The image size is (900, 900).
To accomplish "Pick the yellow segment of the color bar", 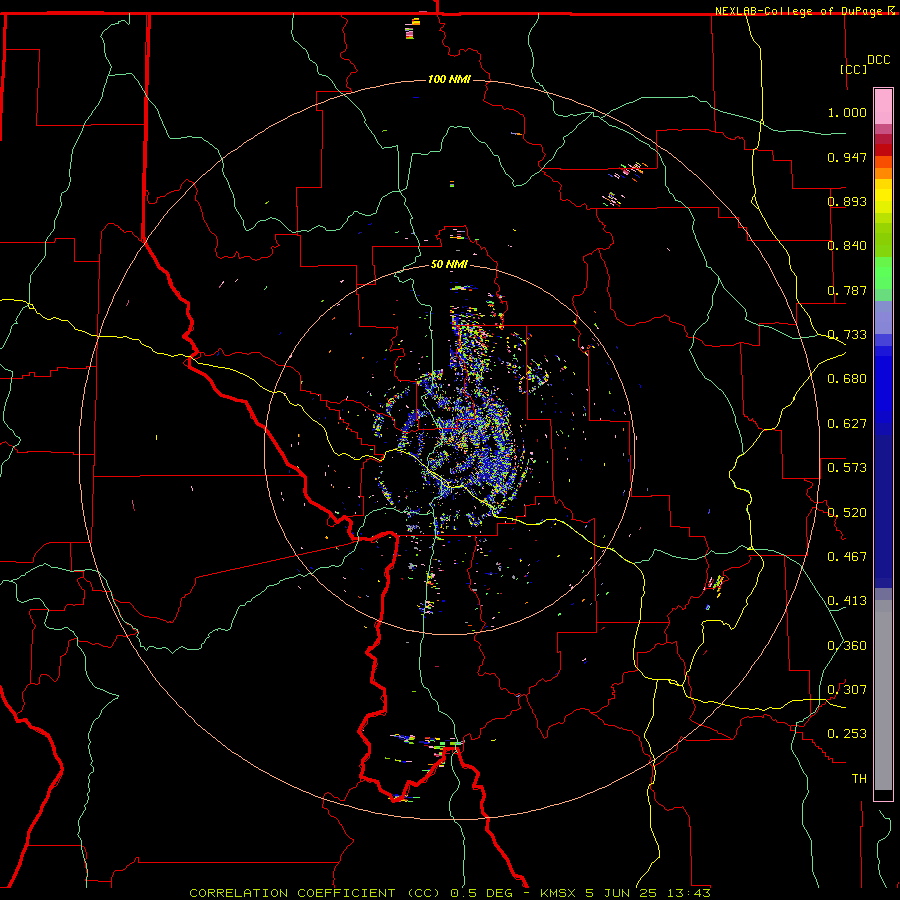I will (x=883, y=196).
